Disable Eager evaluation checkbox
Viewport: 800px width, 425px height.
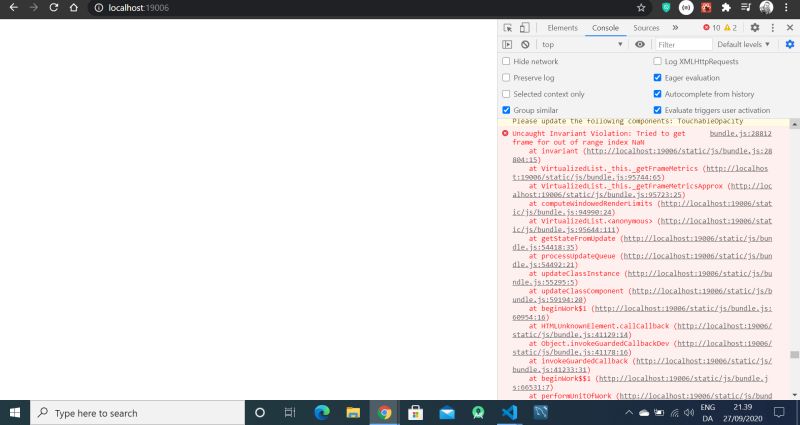[657, 78]
